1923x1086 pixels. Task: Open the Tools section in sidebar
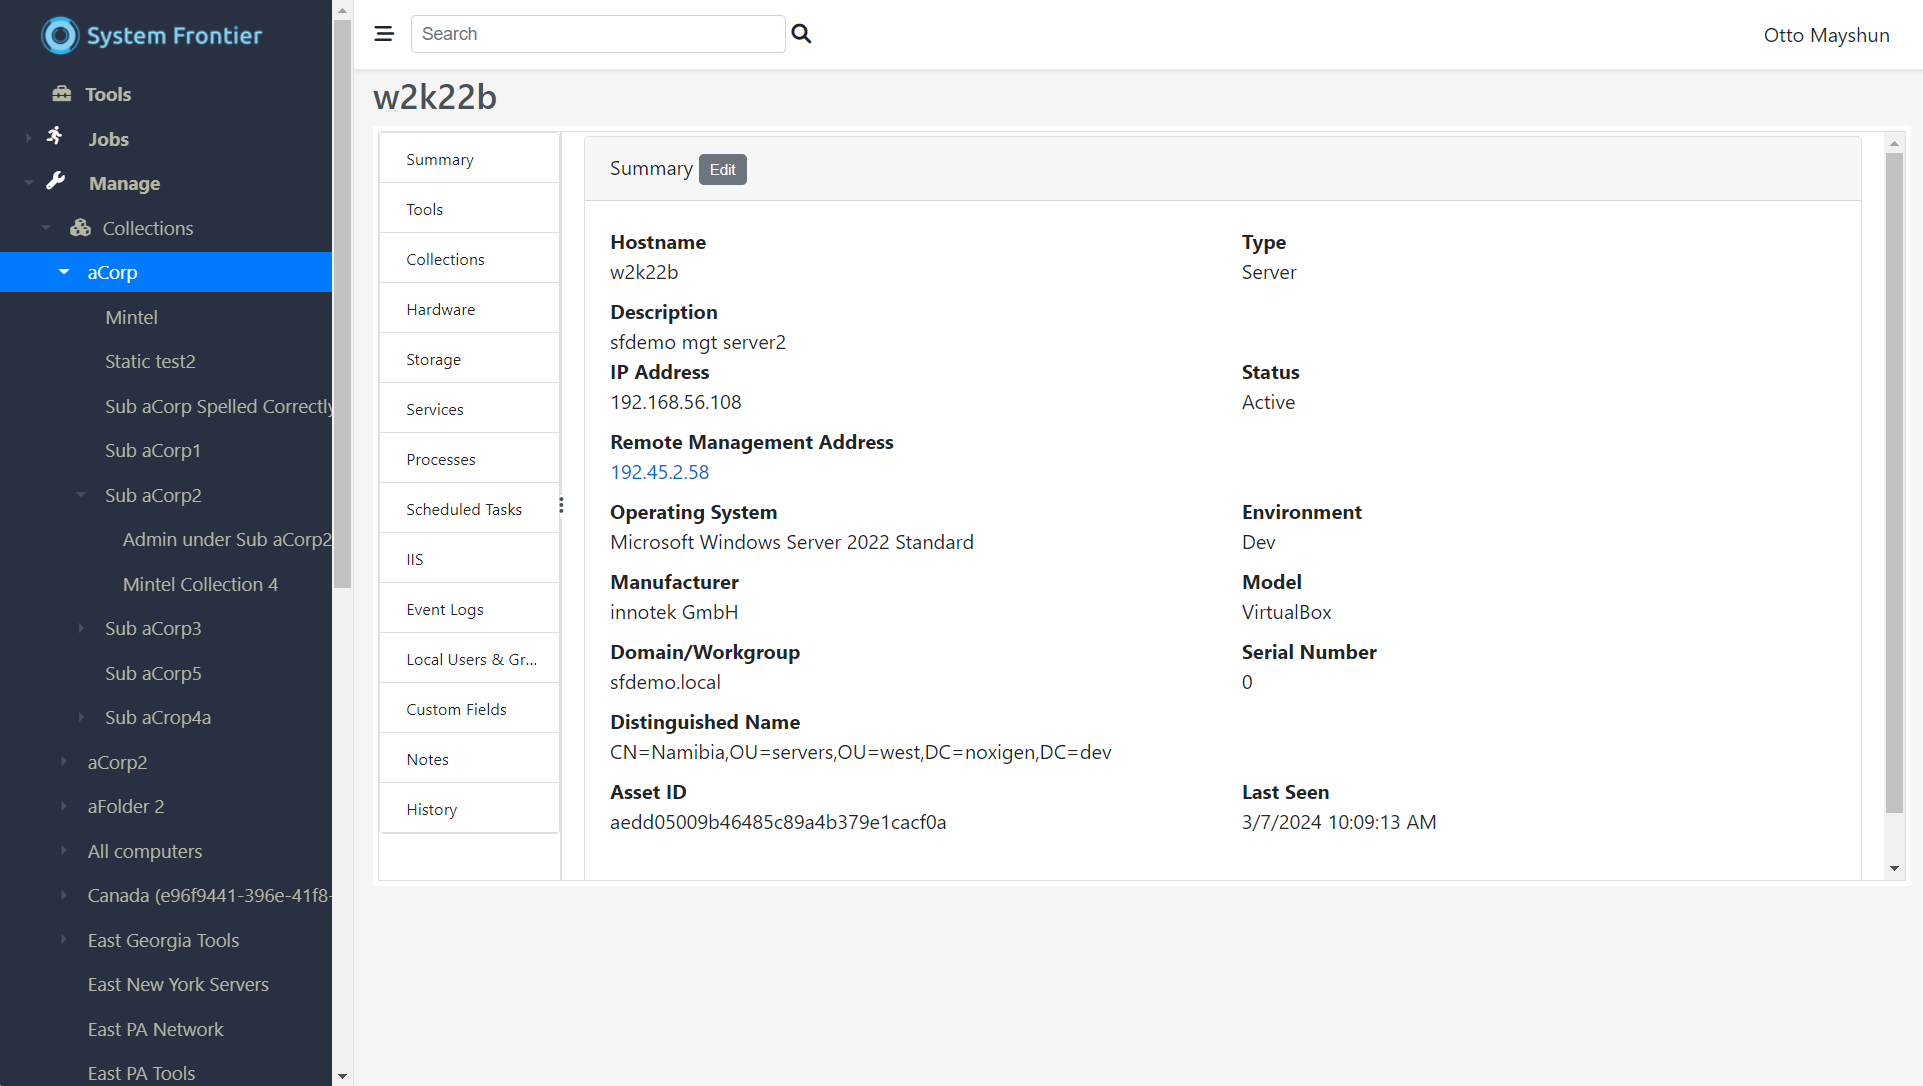tap(108, 94)
